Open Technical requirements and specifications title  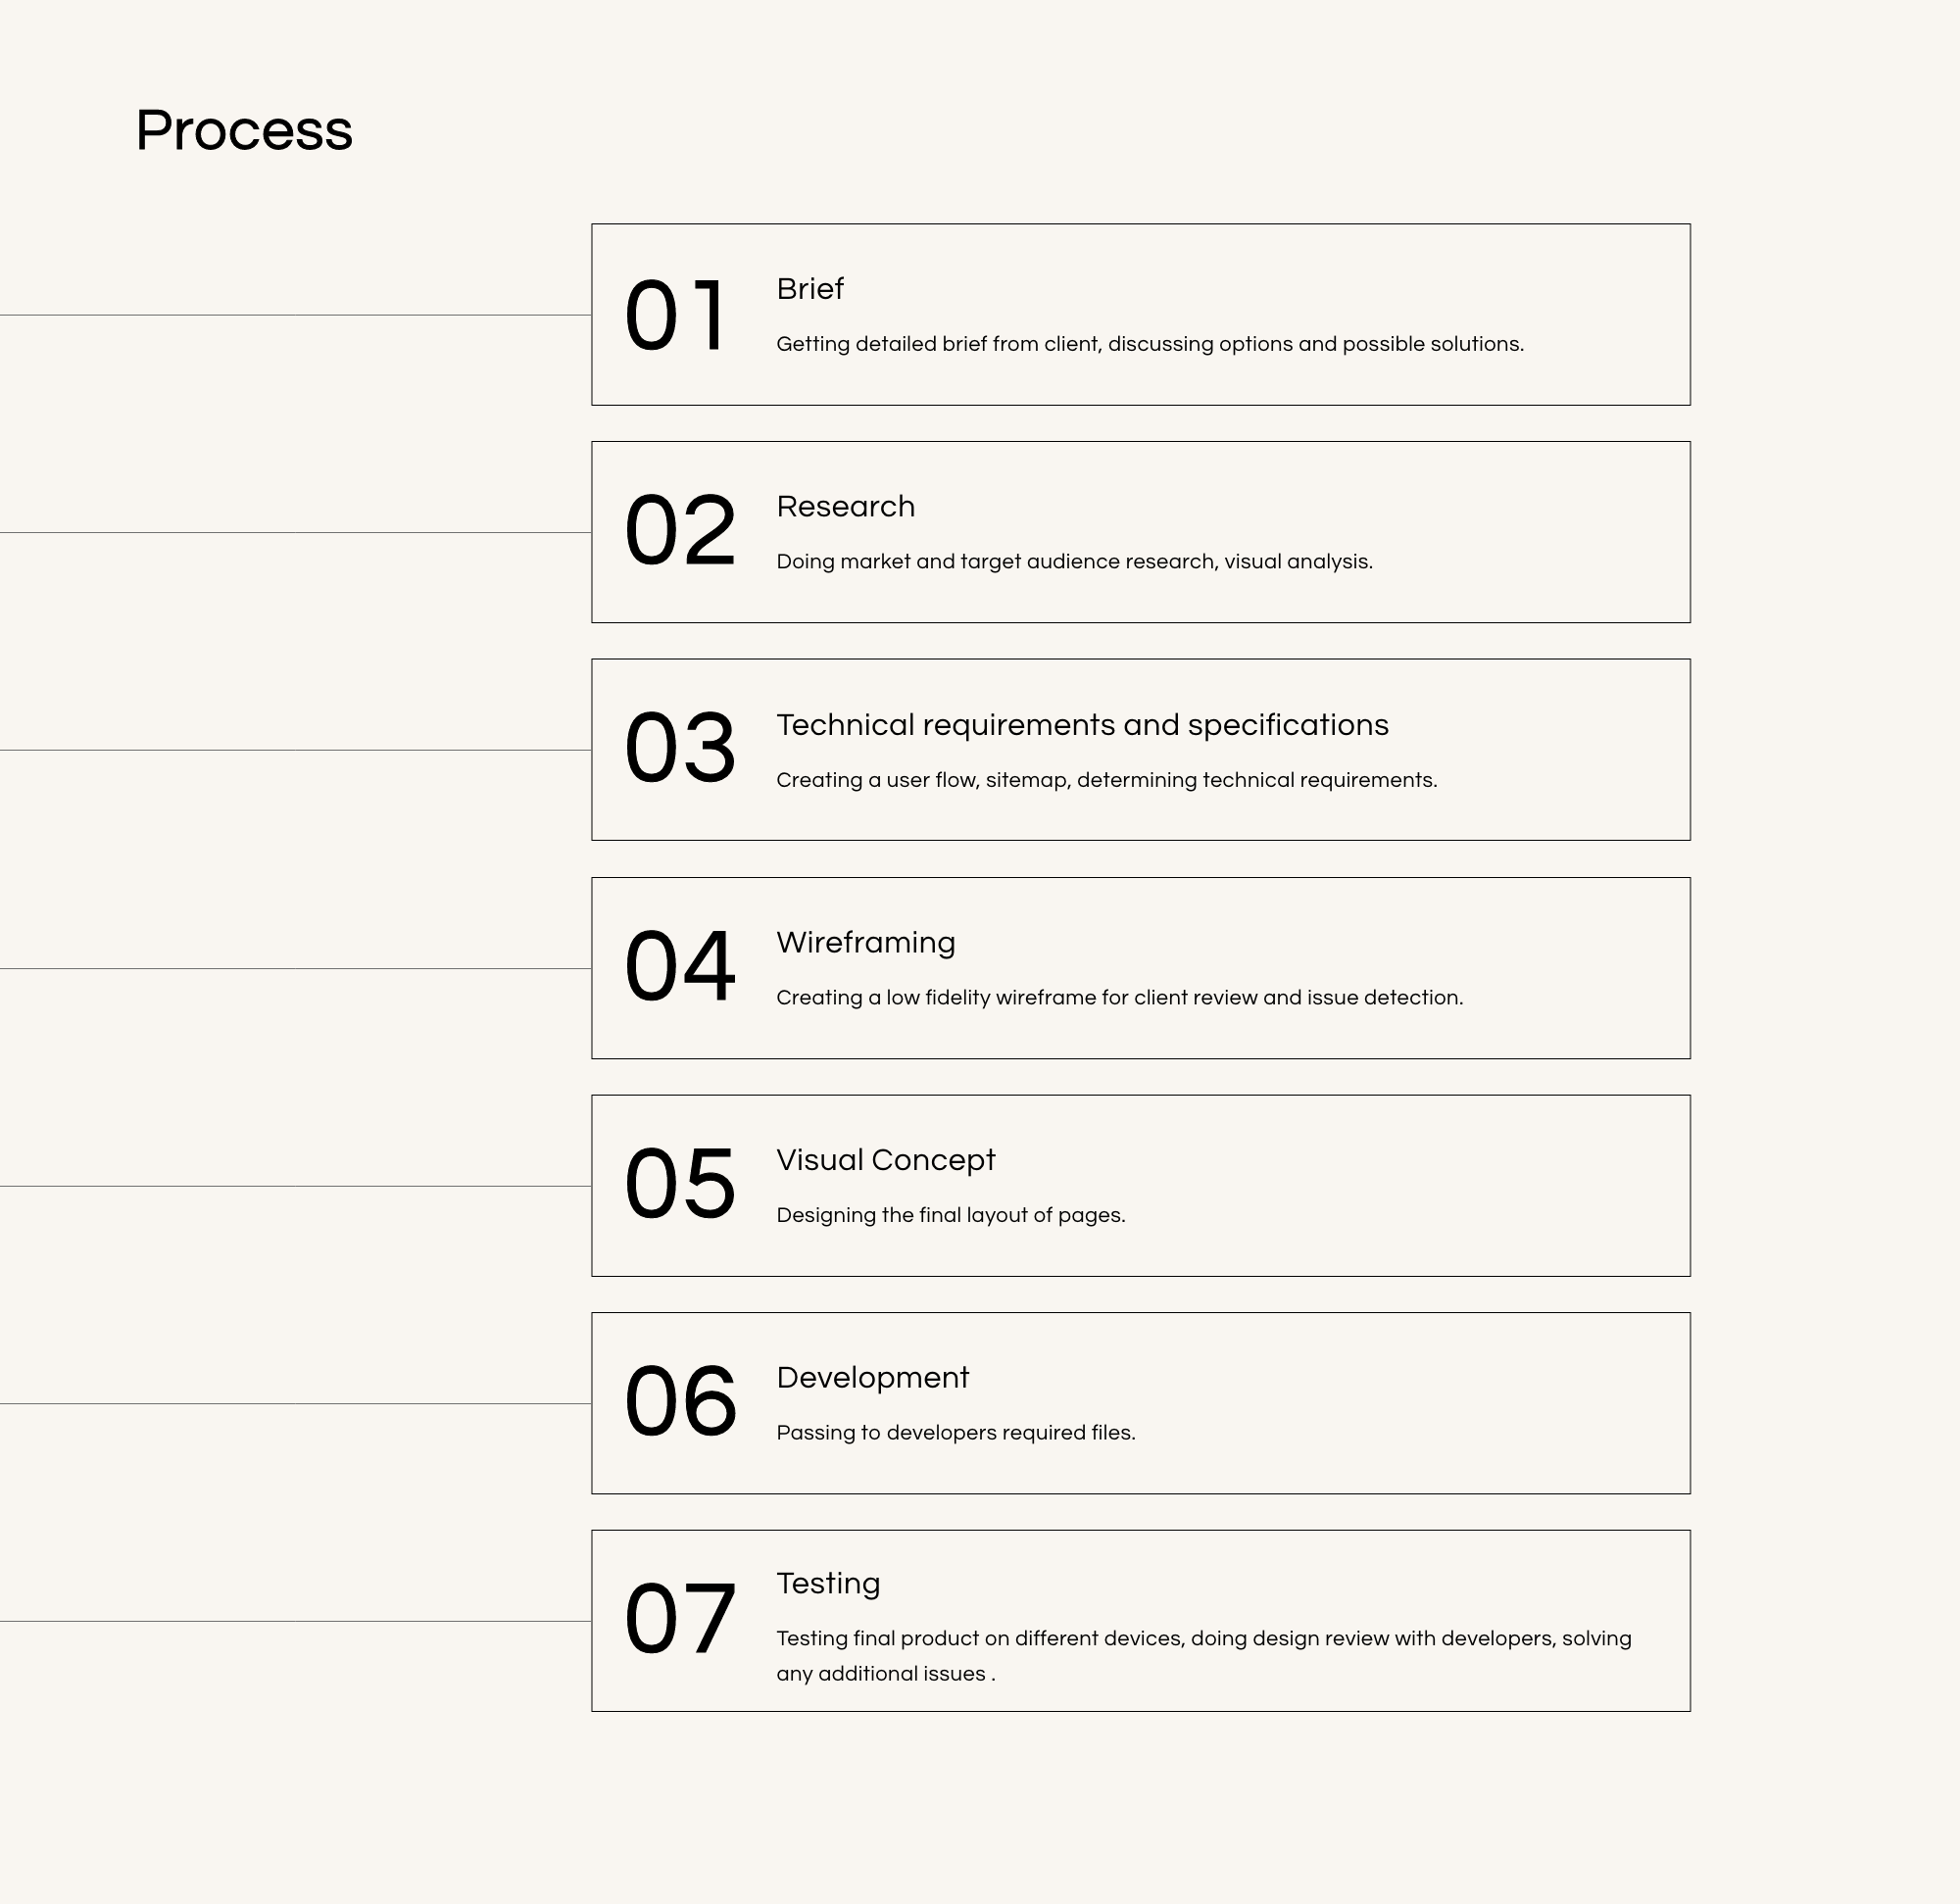[x=1083, y=725]
